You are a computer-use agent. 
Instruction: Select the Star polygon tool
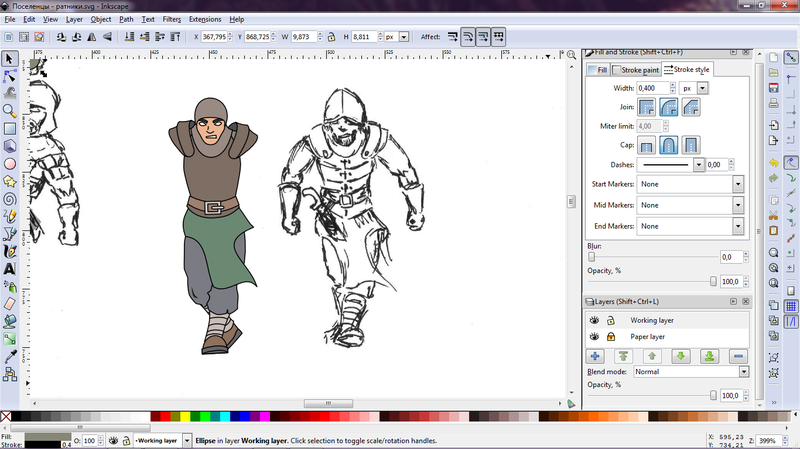(x=10, y=181)
